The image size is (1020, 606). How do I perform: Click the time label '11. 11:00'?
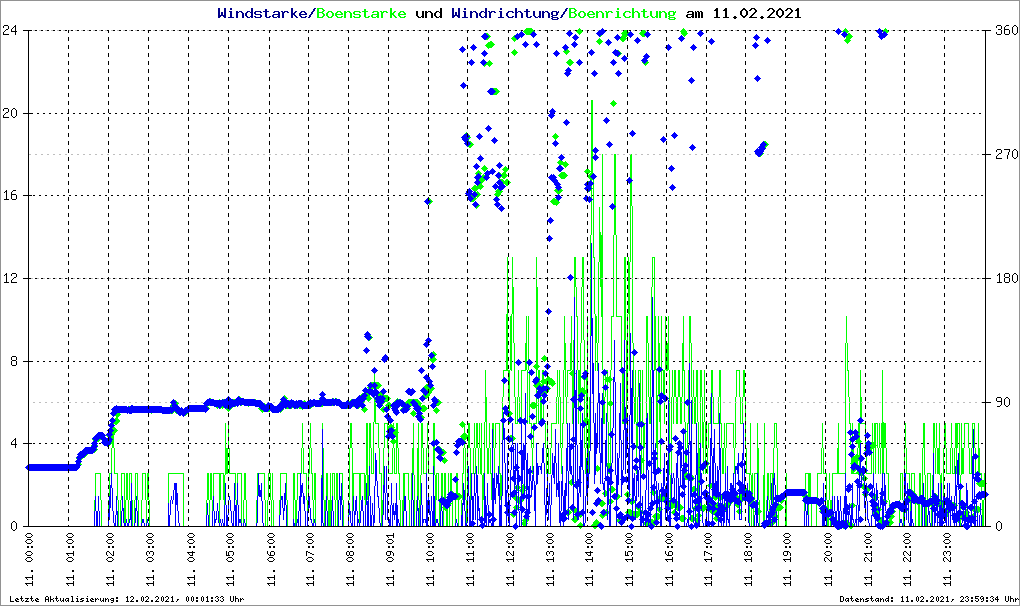coord(470,559)
